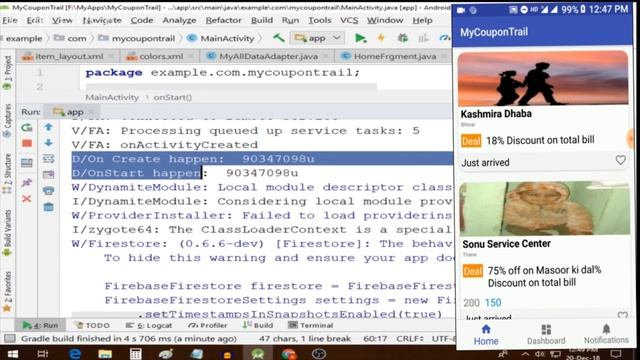
Task: Open the 4: Run tool window button
Action: 40,325
